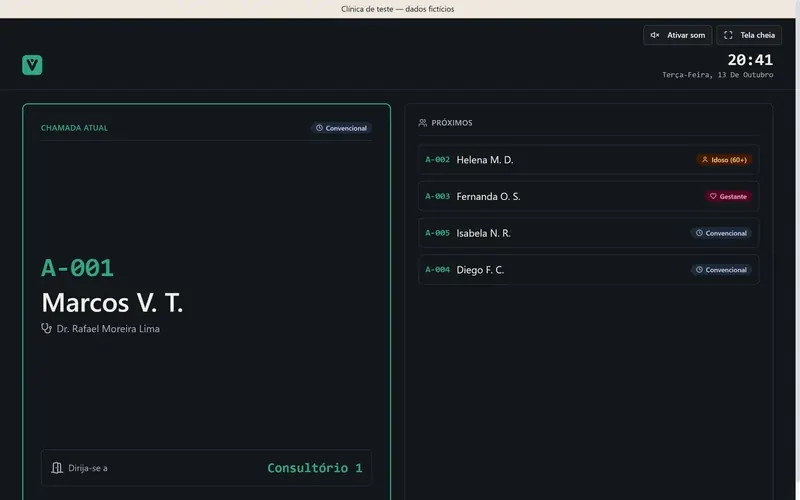Click the Idoso (60+) badge for Helena
Viewport: 800px width, 500px height.
[x=724, y=160]
